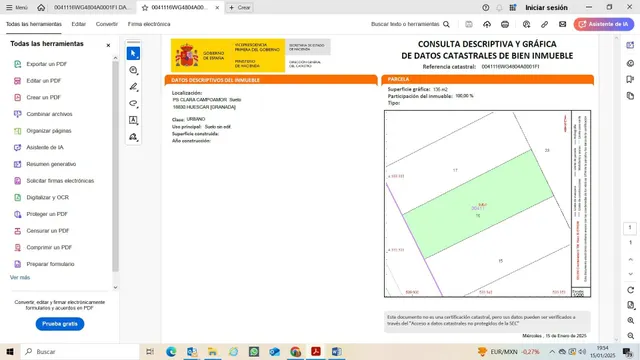The image size is (640, 360).
Task: Zoom in using right rail magnifier
Action: [x=631, y=320]
